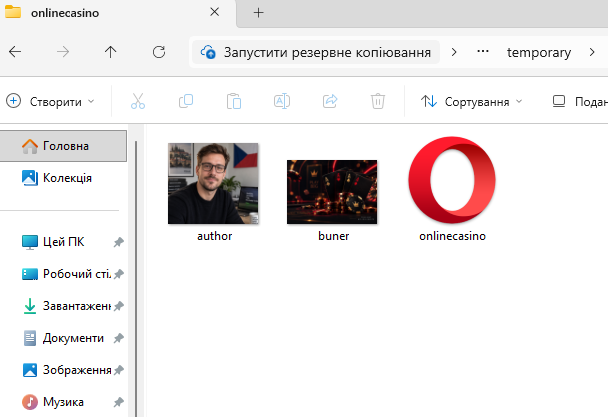Image resolution: width=608 pixels, height=417 pixels.
Task: Click the pin icon beside Робочий стіл
Action: pos(119,274)
